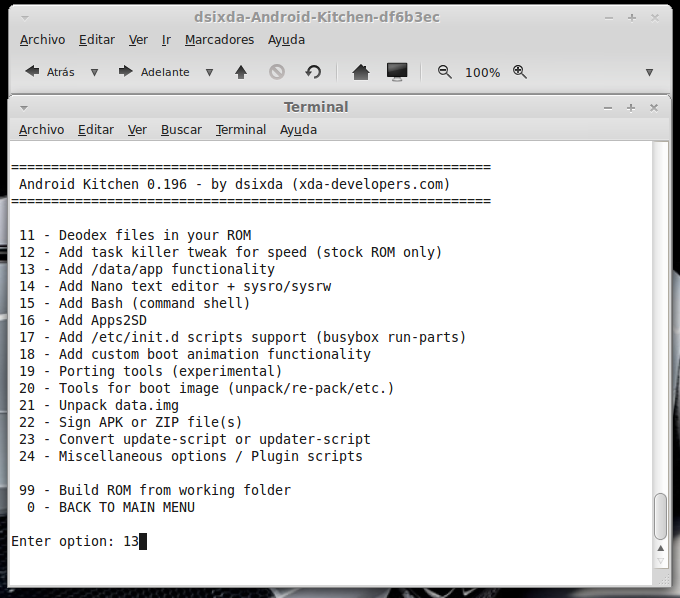Image resolution: width=680 pixels, height=598 pixels.
Task: Click line '21 - Unpack data.img'
Action: (99, 405)
